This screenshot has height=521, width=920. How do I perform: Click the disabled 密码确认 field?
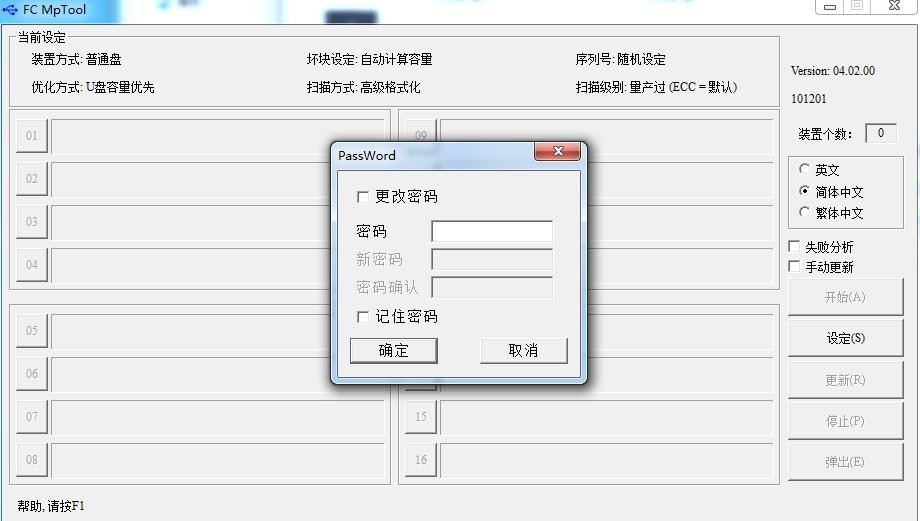tap(492, 287)
